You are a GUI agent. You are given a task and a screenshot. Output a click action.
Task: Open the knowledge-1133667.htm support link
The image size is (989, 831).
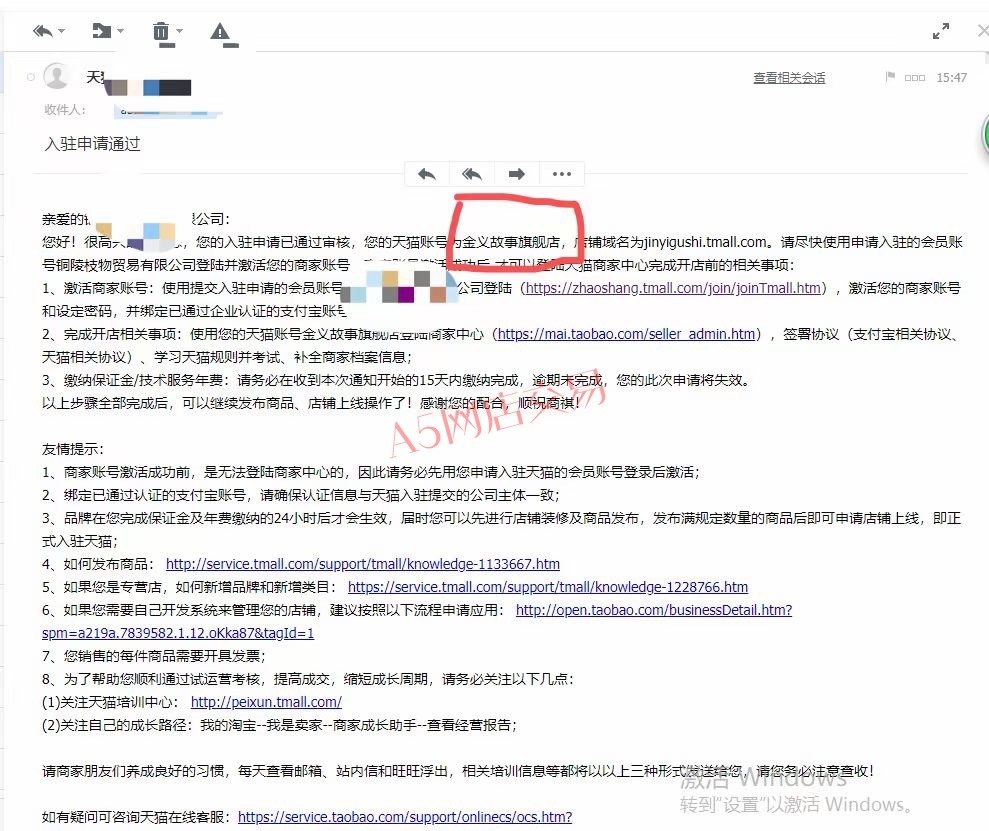click(x=363, y=564)
